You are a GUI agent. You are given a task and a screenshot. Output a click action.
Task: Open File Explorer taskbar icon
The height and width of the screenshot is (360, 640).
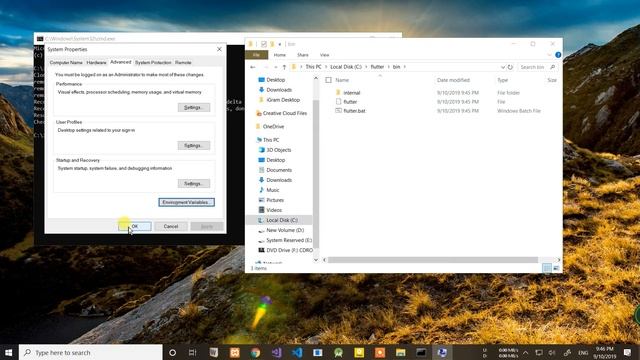coord(400,352)
